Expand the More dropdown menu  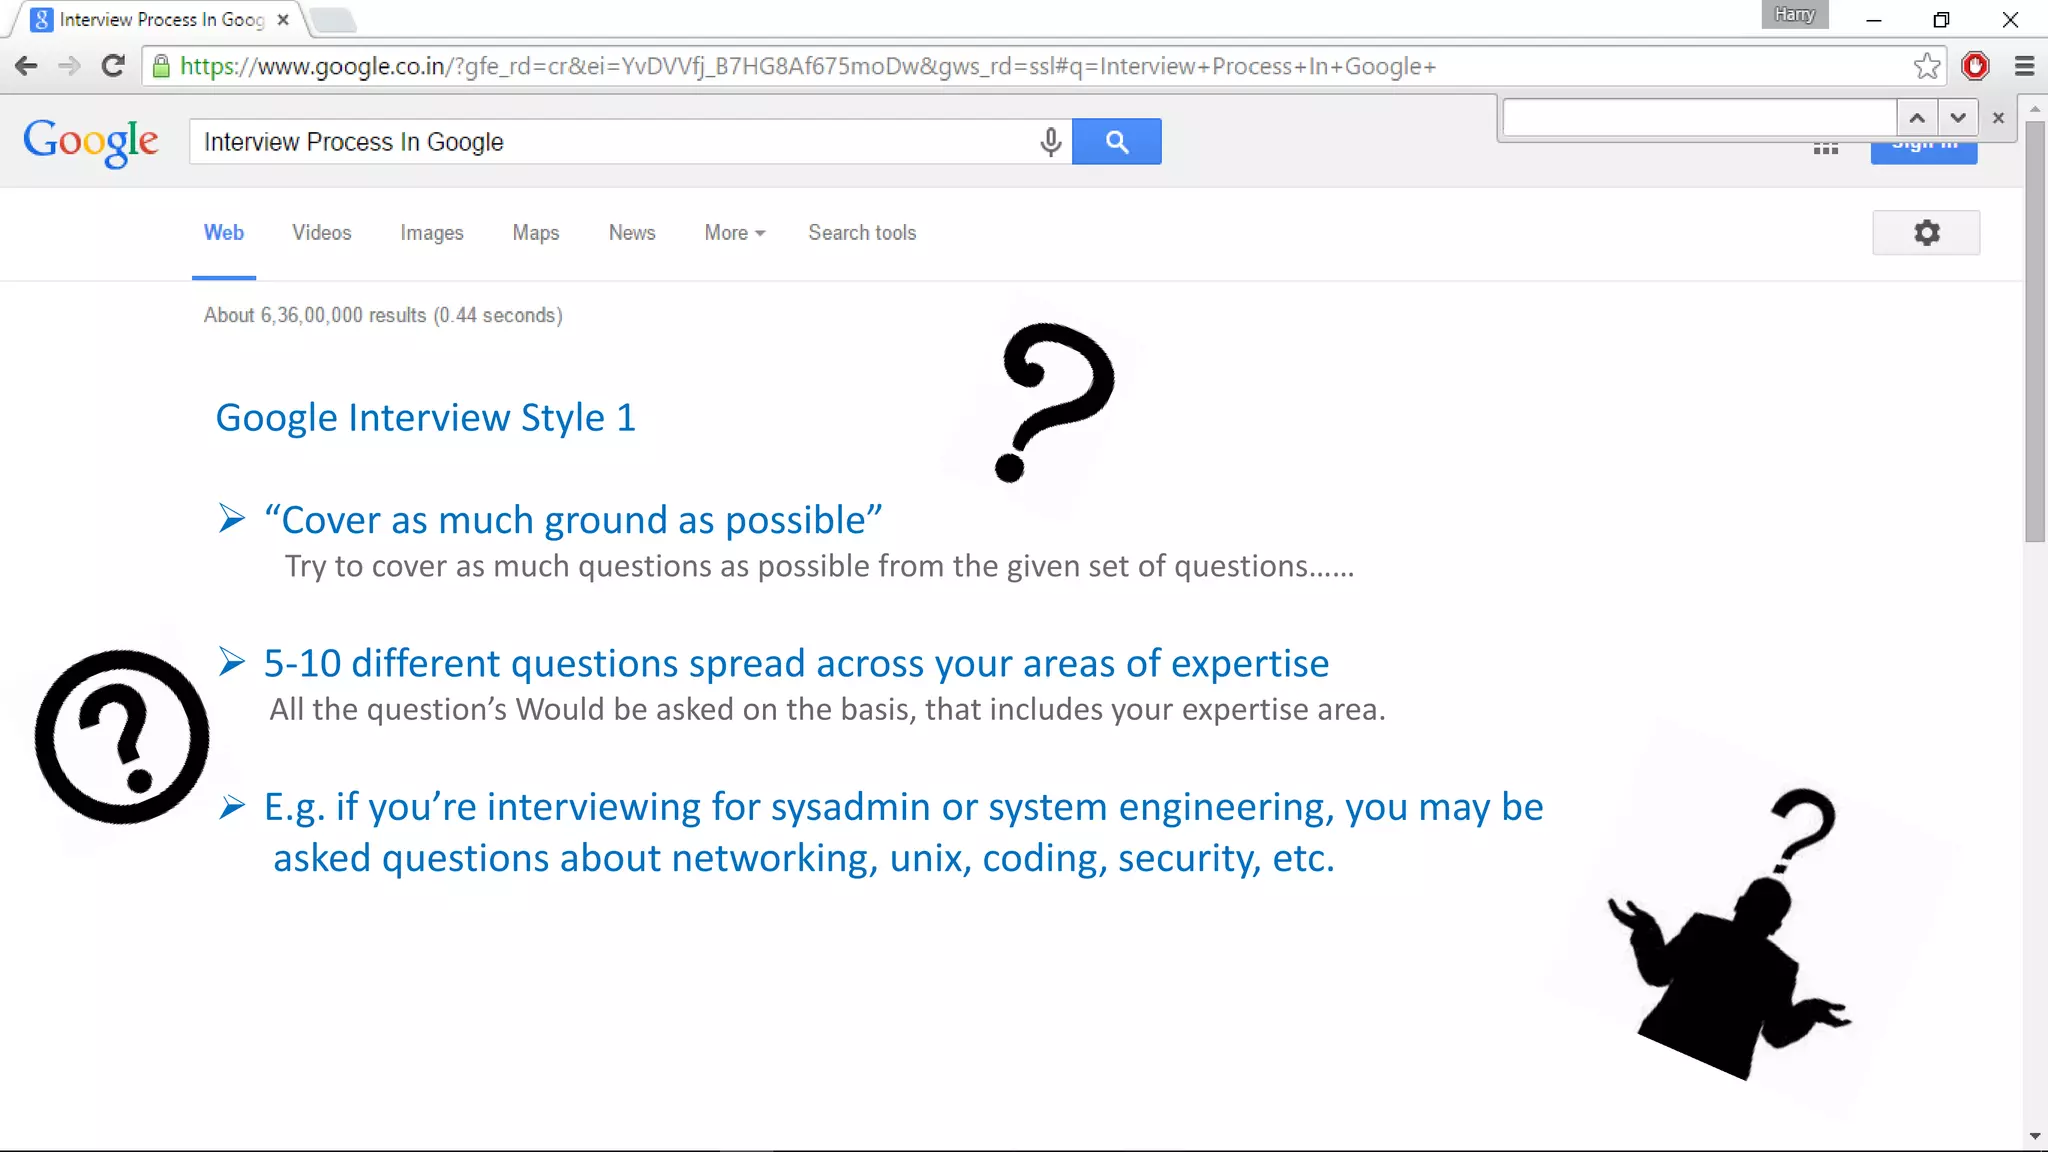pyautogui.click(x=735, y=233)
